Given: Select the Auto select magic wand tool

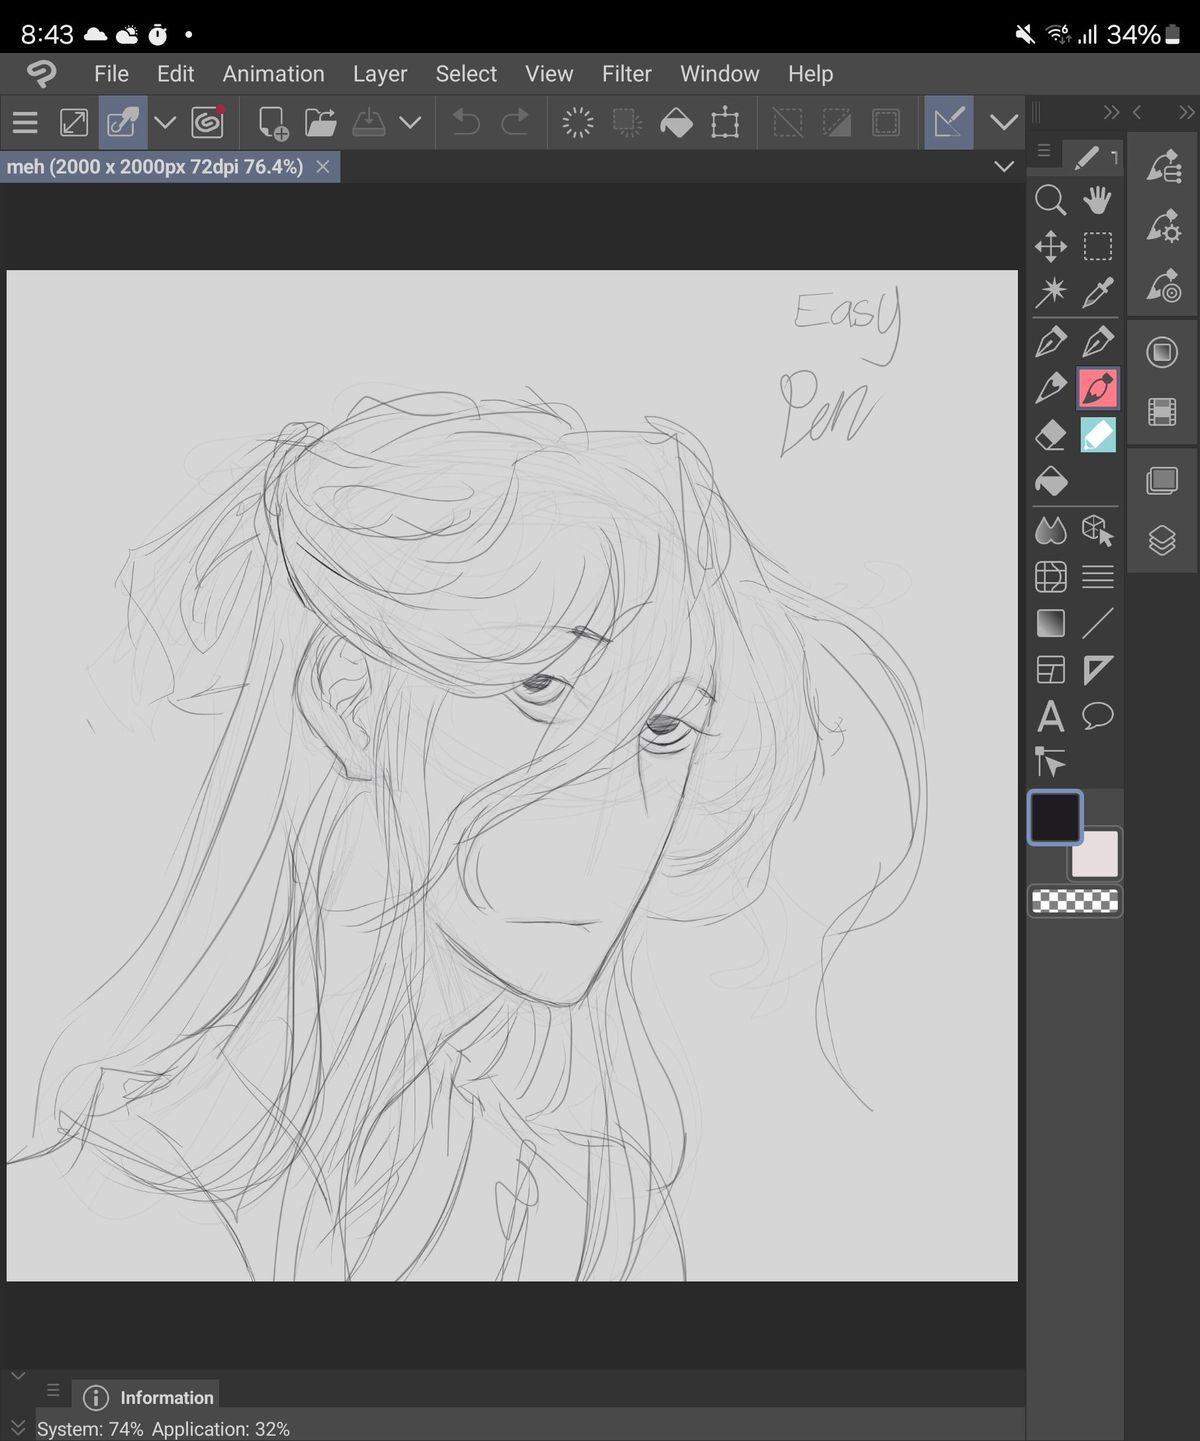Looking at the screenshot, I should tap(1050, 292).
